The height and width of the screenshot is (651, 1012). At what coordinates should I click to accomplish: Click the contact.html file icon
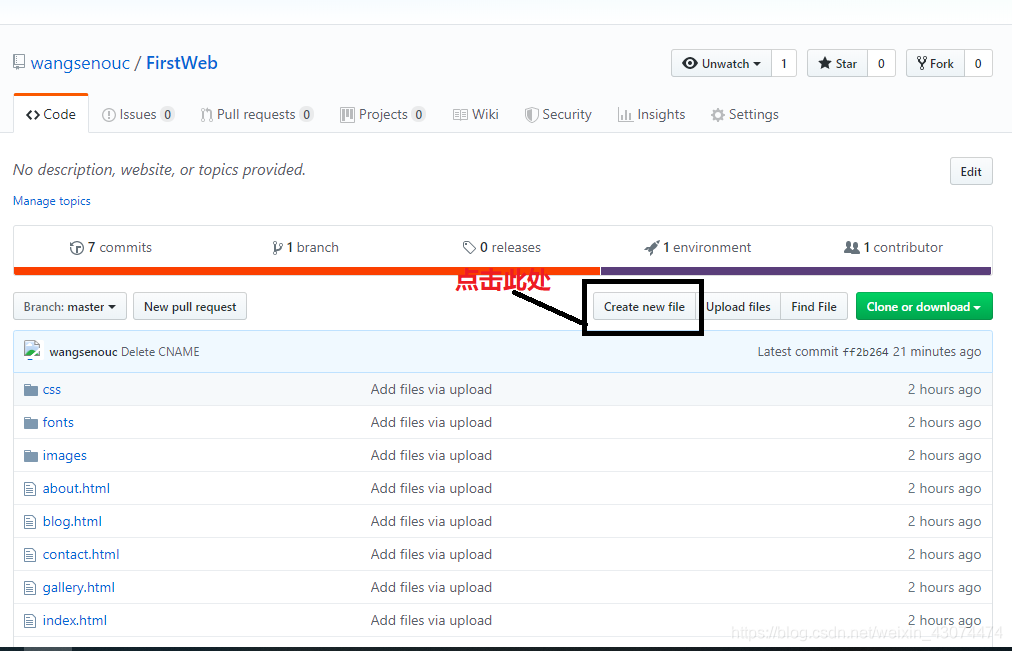point(30,555)
